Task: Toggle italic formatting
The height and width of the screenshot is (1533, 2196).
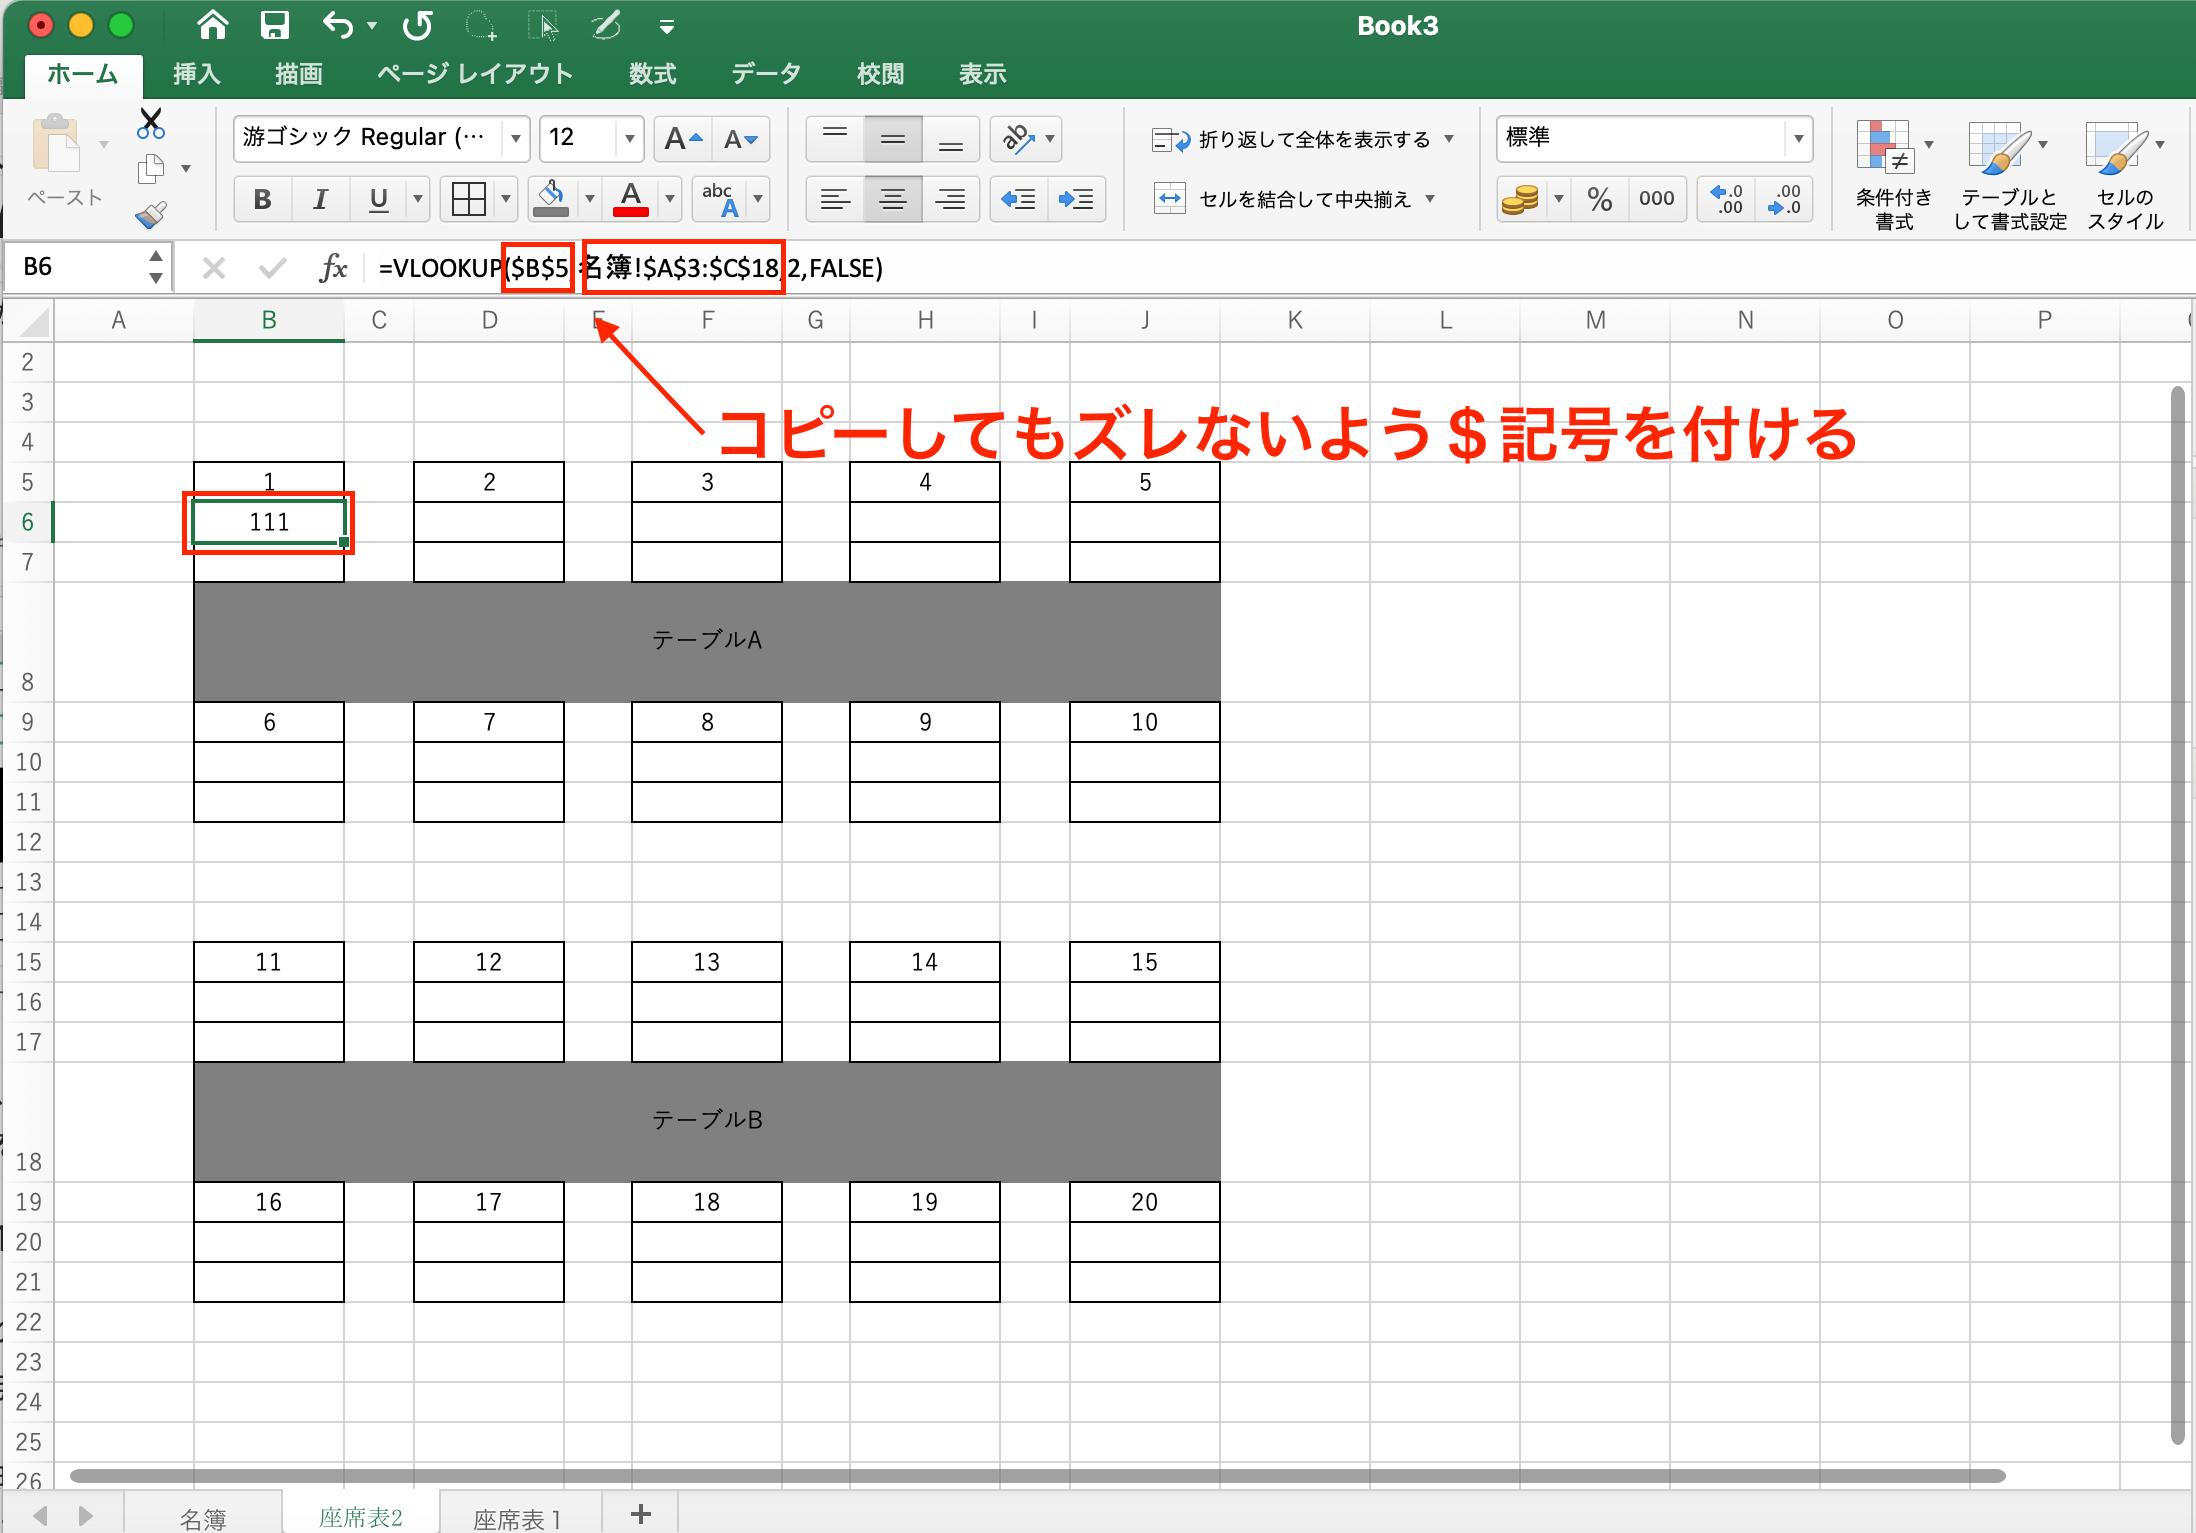Action: pos(320,199)
